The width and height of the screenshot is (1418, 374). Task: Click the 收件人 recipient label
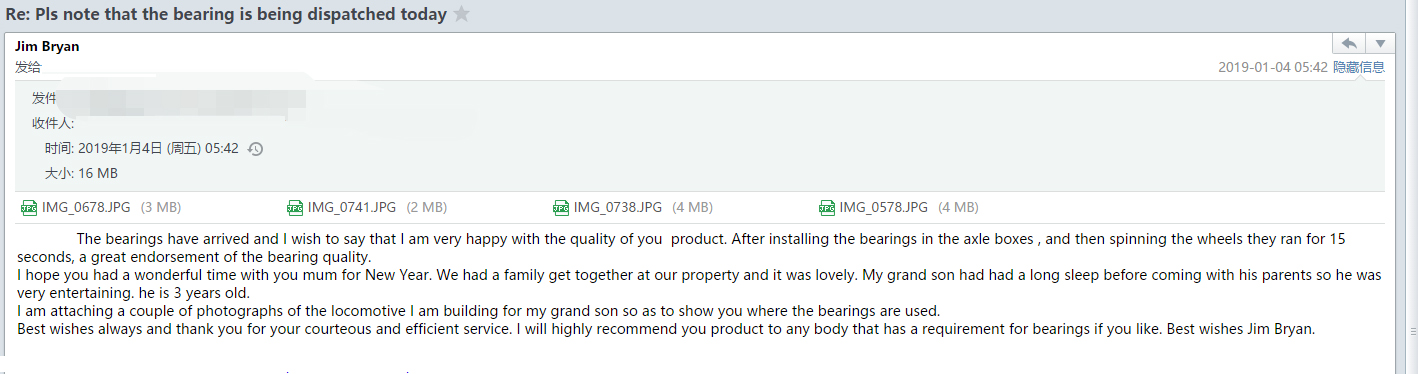[x=53, y=124]
